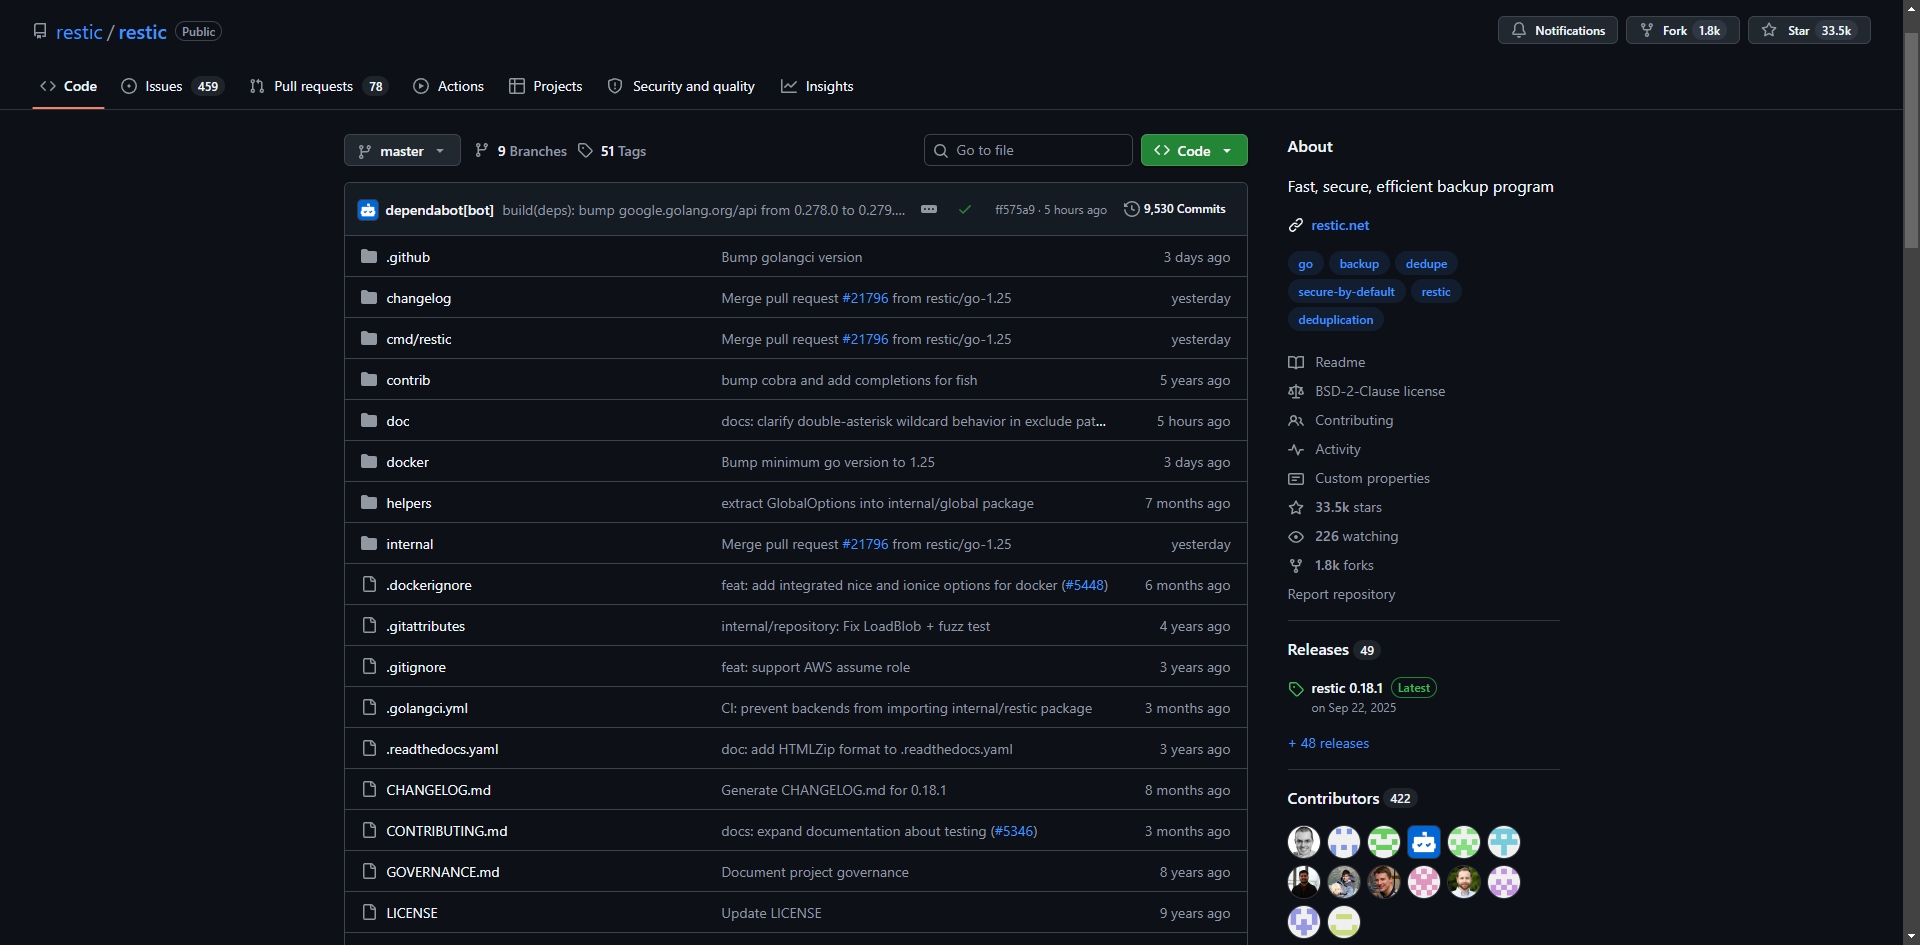Image resolution: width=1920 pixels, height=945 pixels.
Task: Click the repository icon beside restic / restic
Action: pos(40,31)
